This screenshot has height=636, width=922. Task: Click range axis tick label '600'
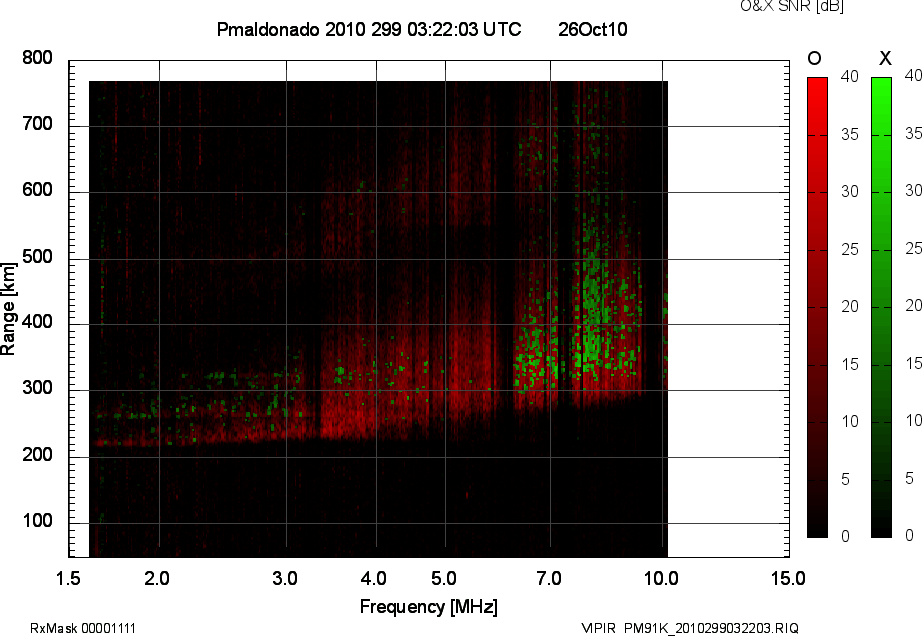point(38,190)
